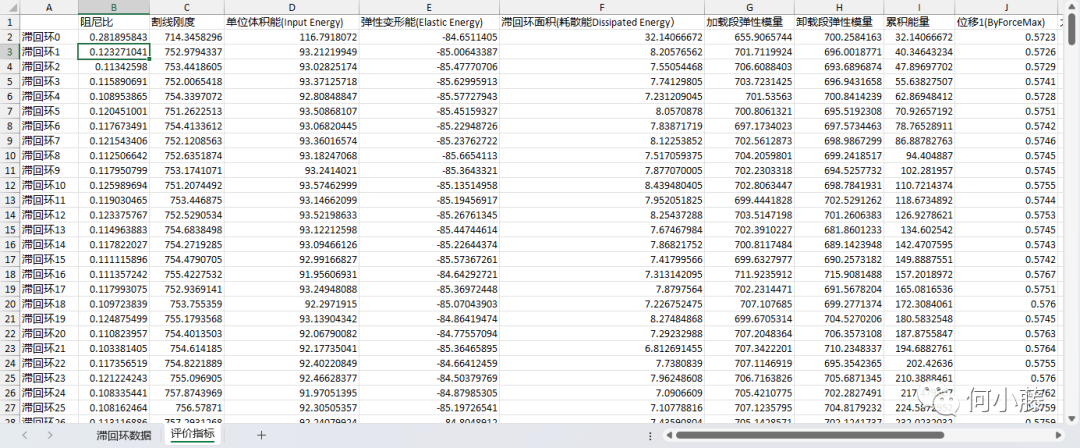Select row 27 header
Image resolution: width=1080 pixels, height=448 pixels.
click(x=10, y=407)
